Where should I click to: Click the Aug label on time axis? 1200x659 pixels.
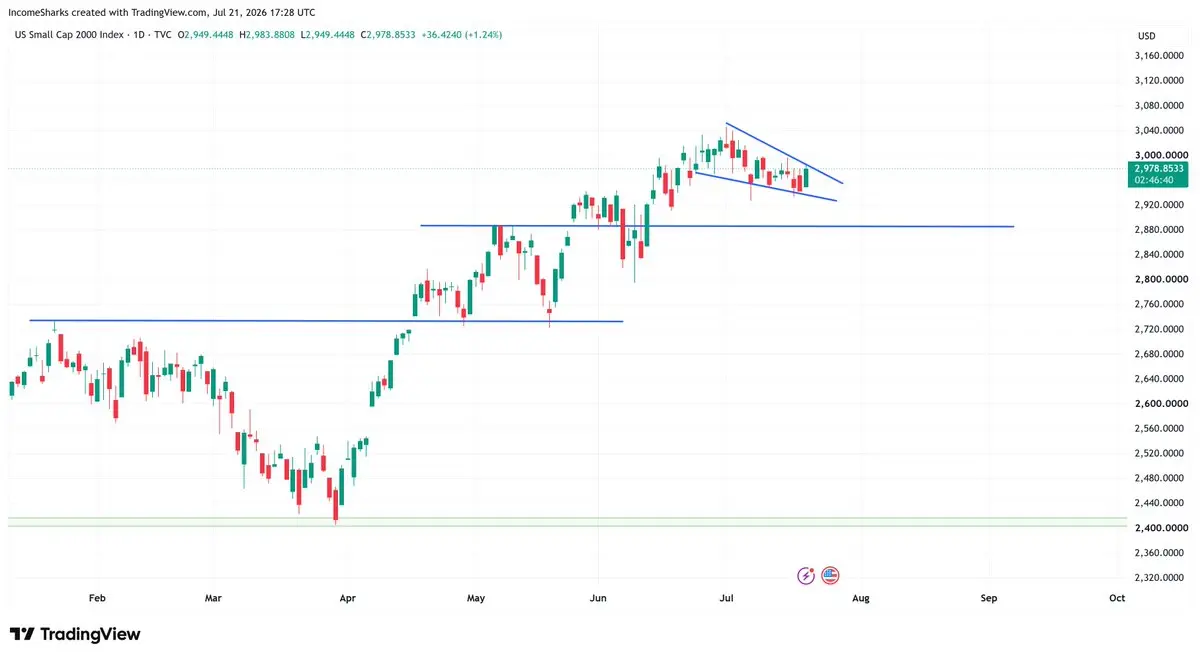860,598
